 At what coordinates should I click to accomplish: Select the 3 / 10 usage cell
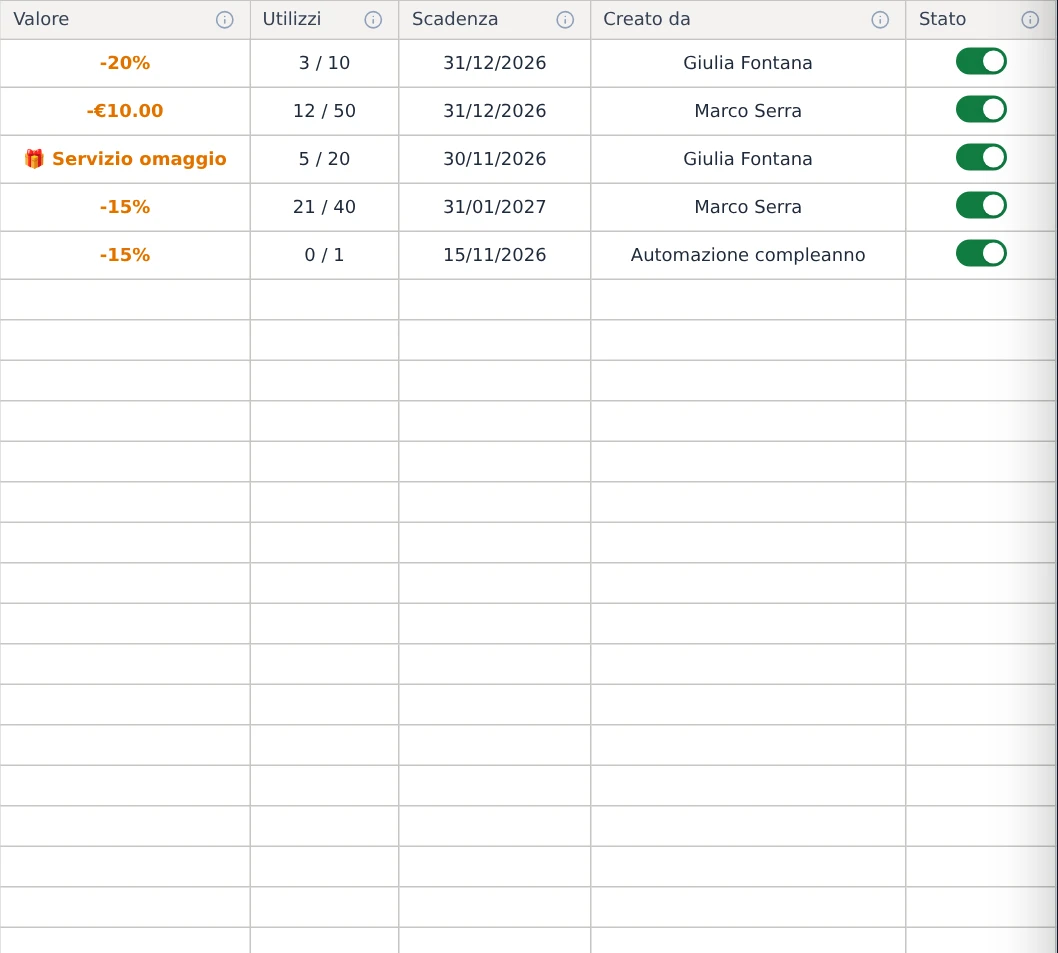pyautogui.click(x=325, y=63)
